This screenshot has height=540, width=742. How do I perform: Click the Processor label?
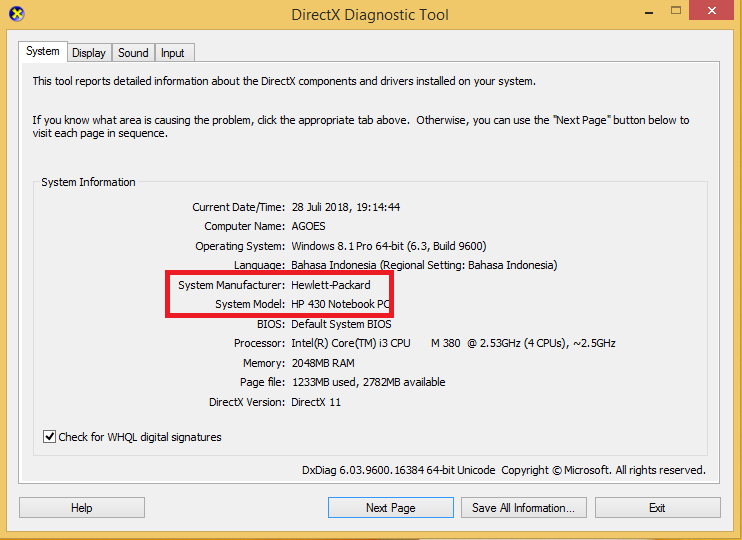tap(259, 343)
